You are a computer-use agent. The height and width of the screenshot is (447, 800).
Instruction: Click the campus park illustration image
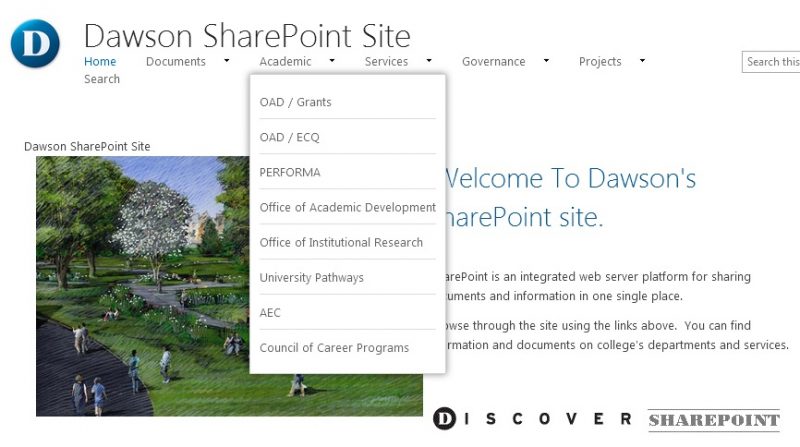coord(229,286)
